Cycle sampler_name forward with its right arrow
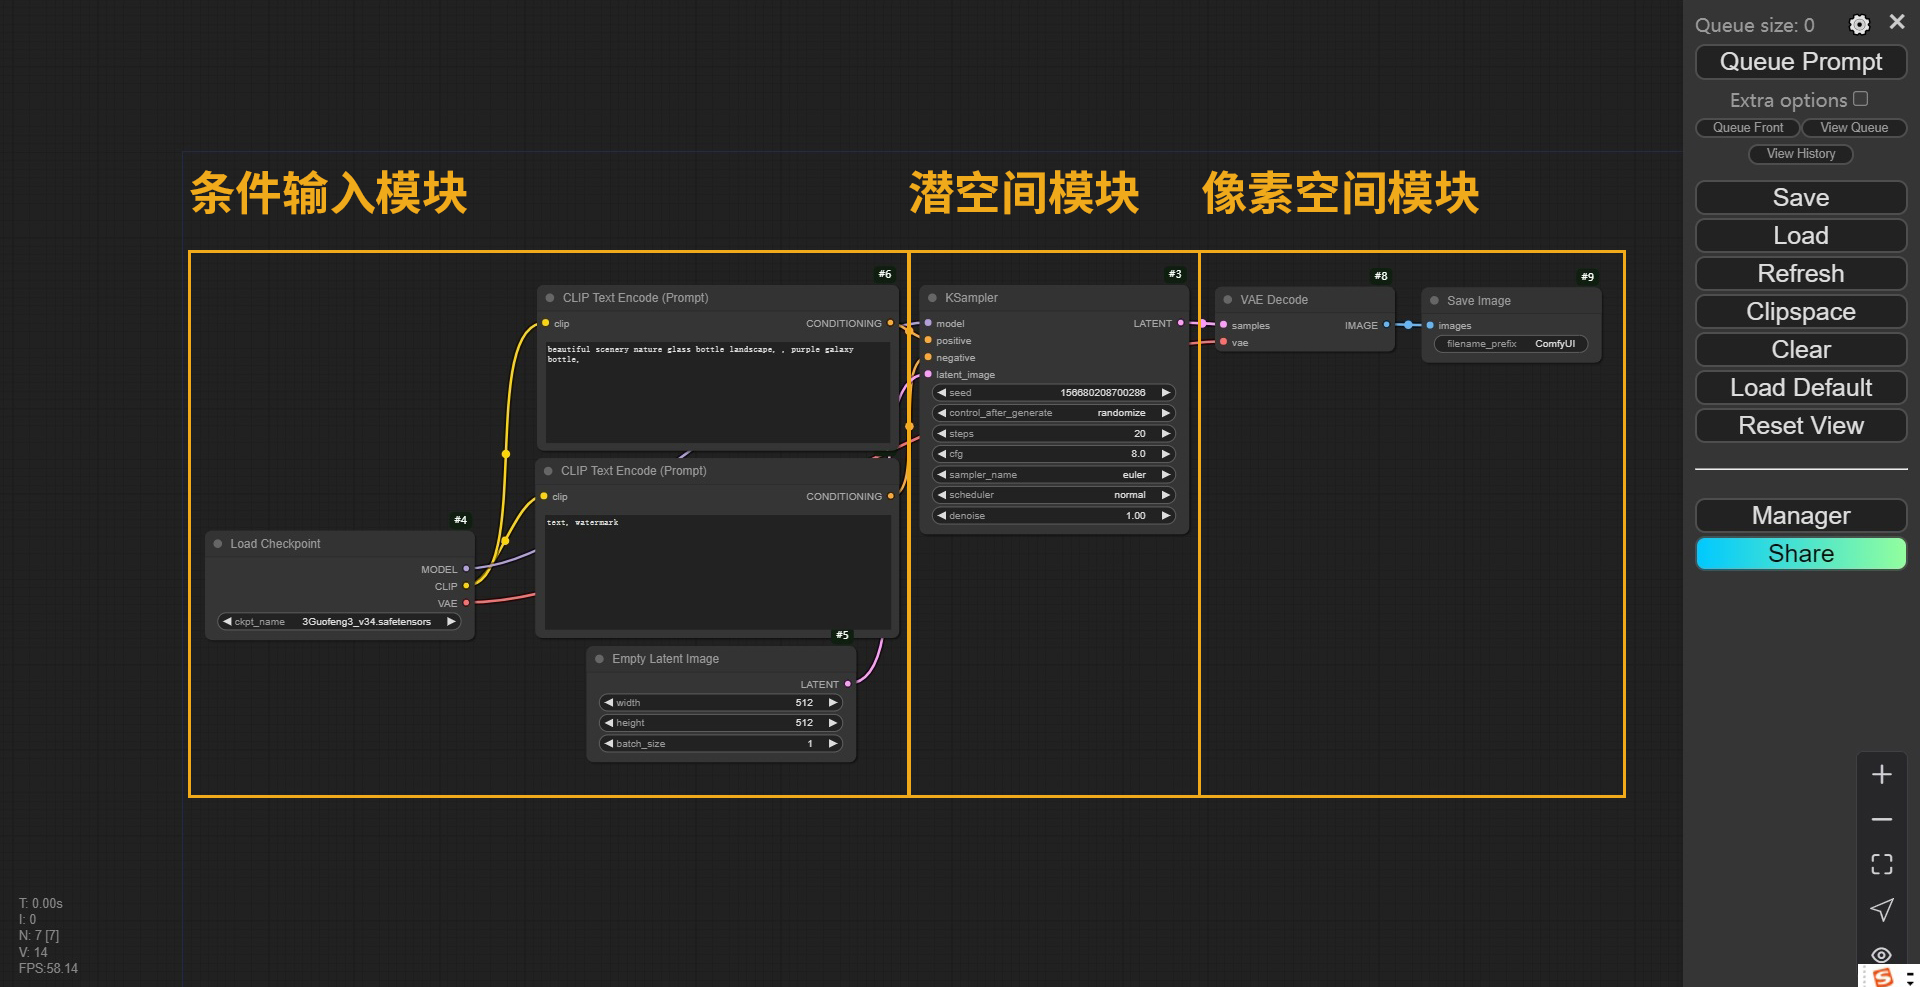This screenshot has width=1920, height=987. coord(1164,474)
